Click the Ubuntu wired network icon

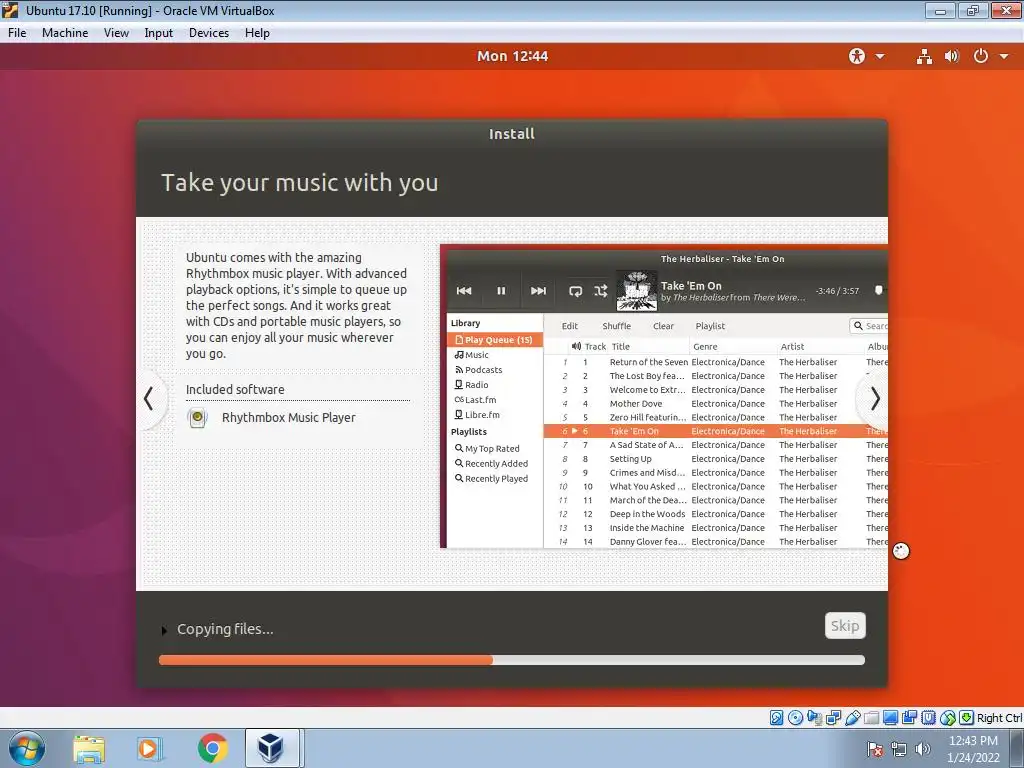[x=924, y=56]
